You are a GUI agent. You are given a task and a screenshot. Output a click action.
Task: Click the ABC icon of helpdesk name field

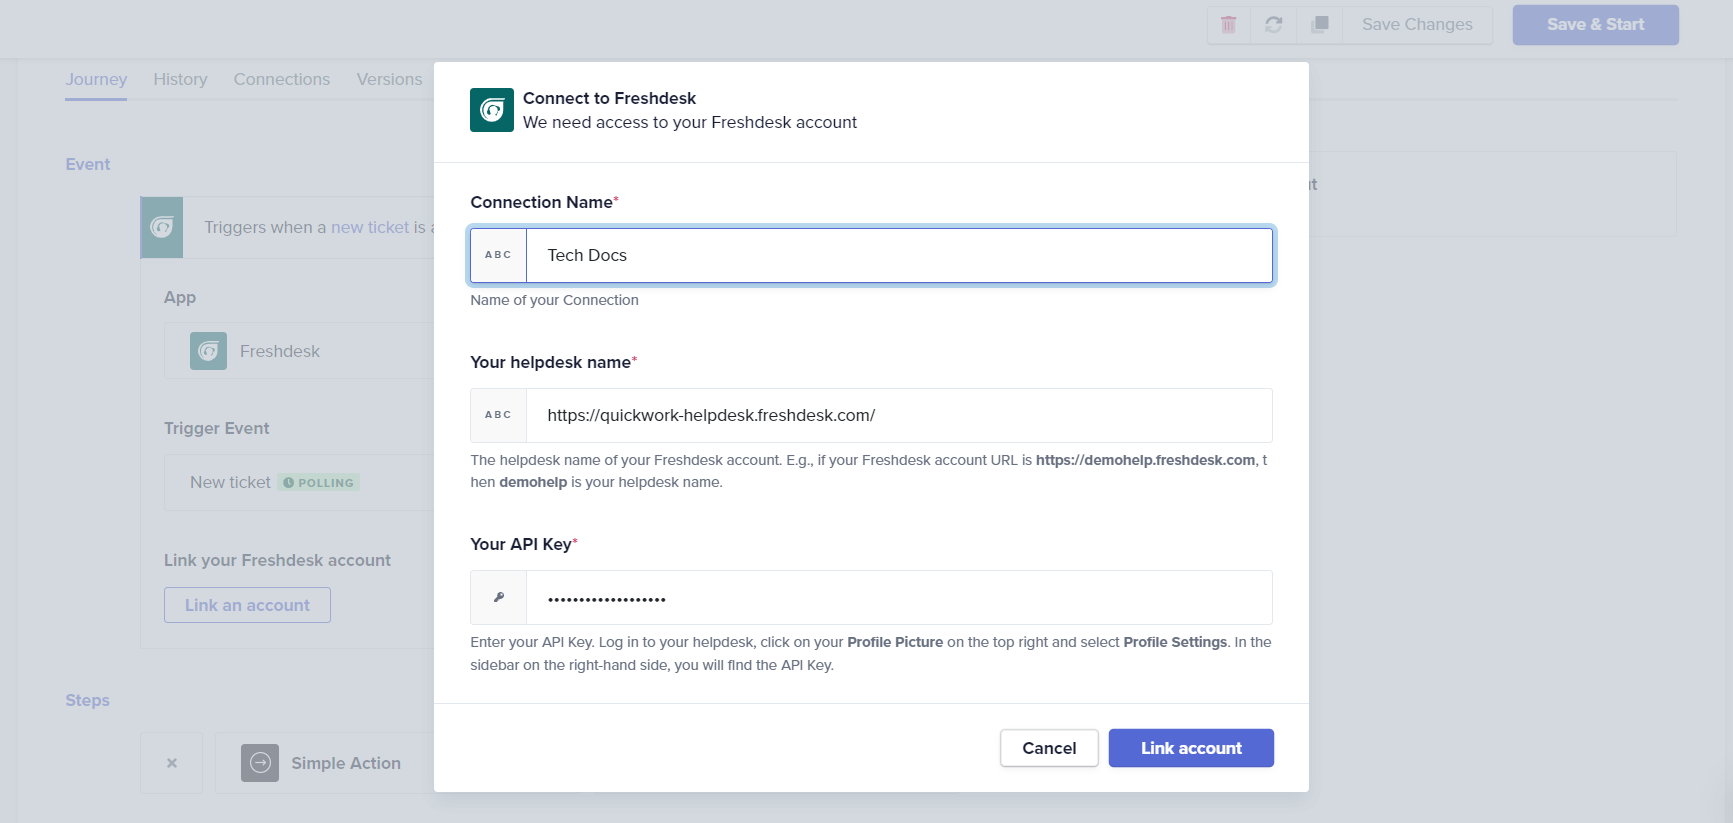[498, 415]
